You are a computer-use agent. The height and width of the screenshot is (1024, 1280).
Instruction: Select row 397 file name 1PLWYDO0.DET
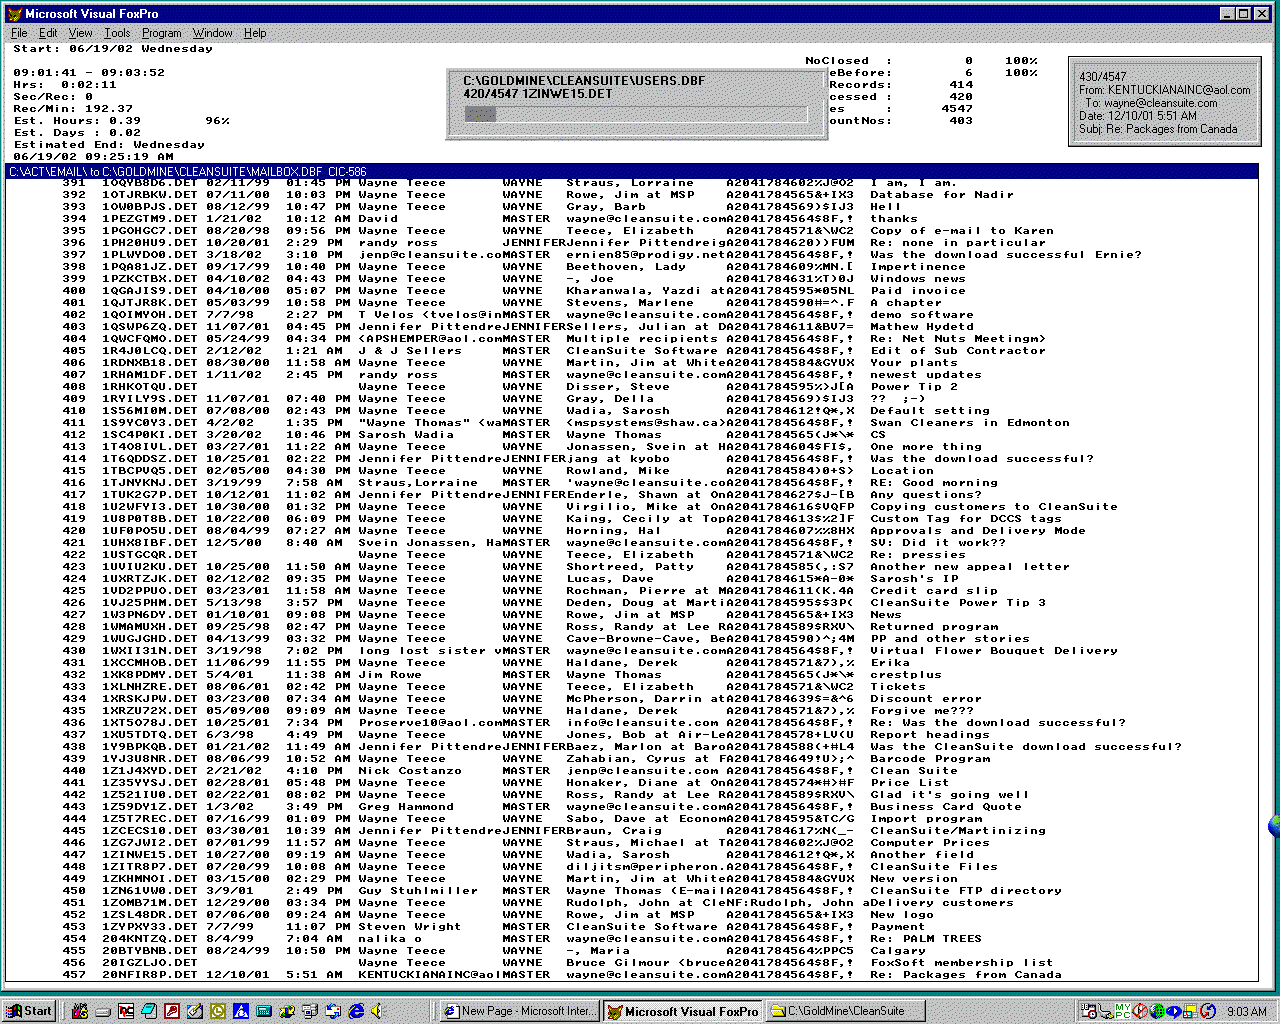(150, 255)
